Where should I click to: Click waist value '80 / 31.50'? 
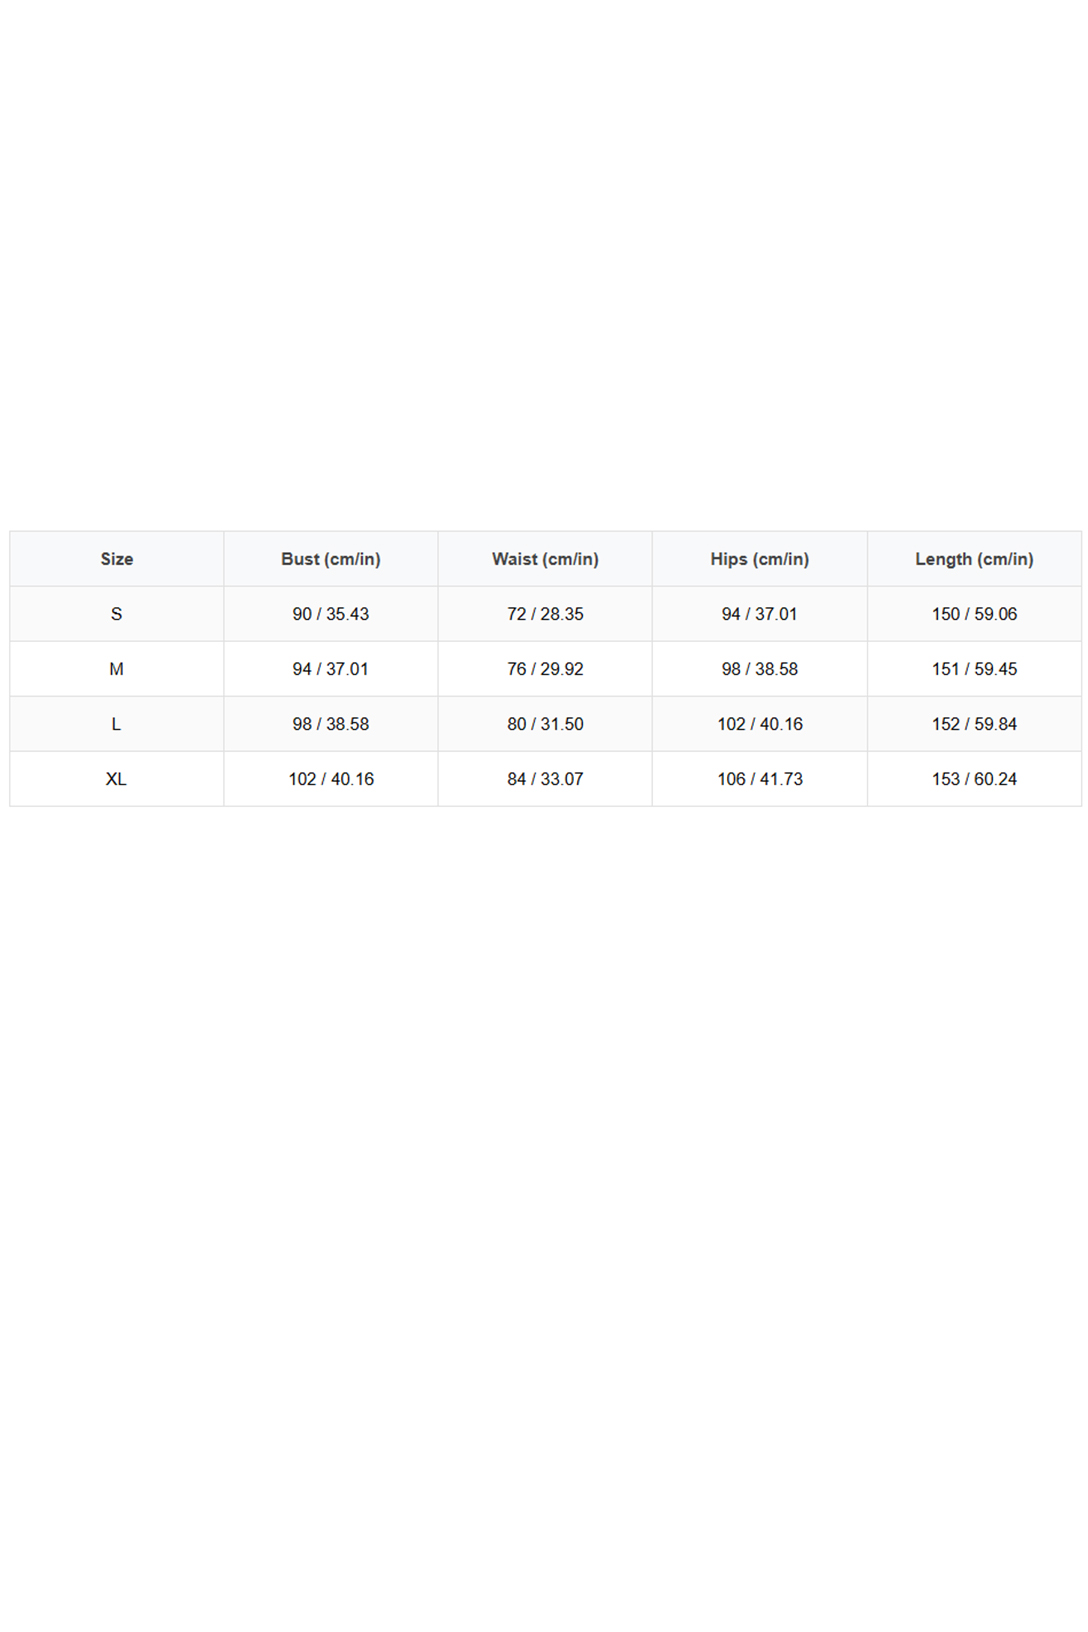(545, 724)
